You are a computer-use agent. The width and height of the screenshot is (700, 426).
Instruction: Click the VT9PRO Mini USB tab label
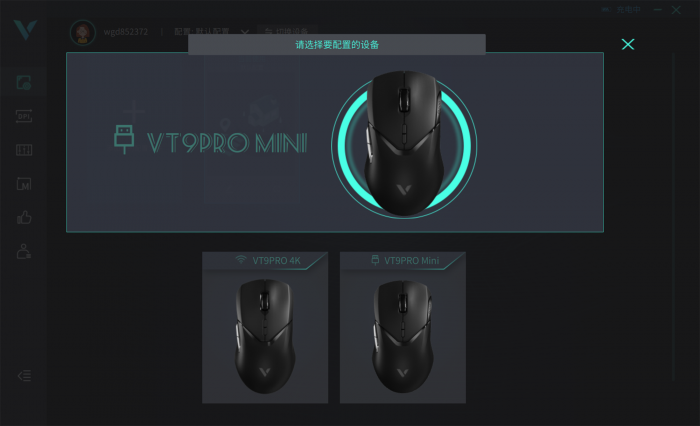[x=405, y=260]
